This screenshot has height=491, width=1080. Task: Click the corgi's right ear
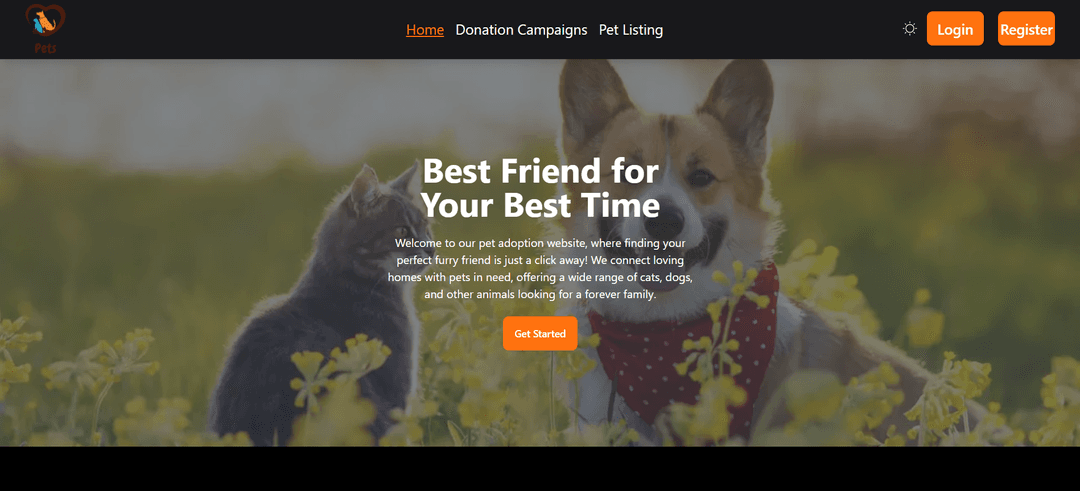click(x=738, y=103)
